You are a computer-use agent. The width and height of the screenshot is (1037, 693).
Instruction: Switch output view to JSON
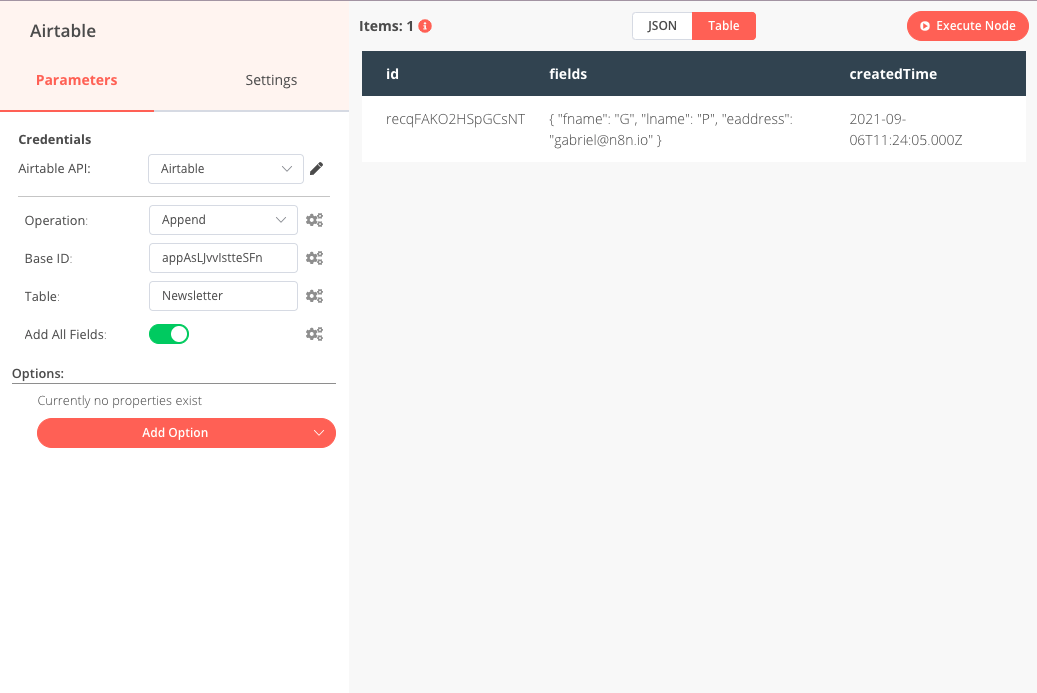click(662, 25)
